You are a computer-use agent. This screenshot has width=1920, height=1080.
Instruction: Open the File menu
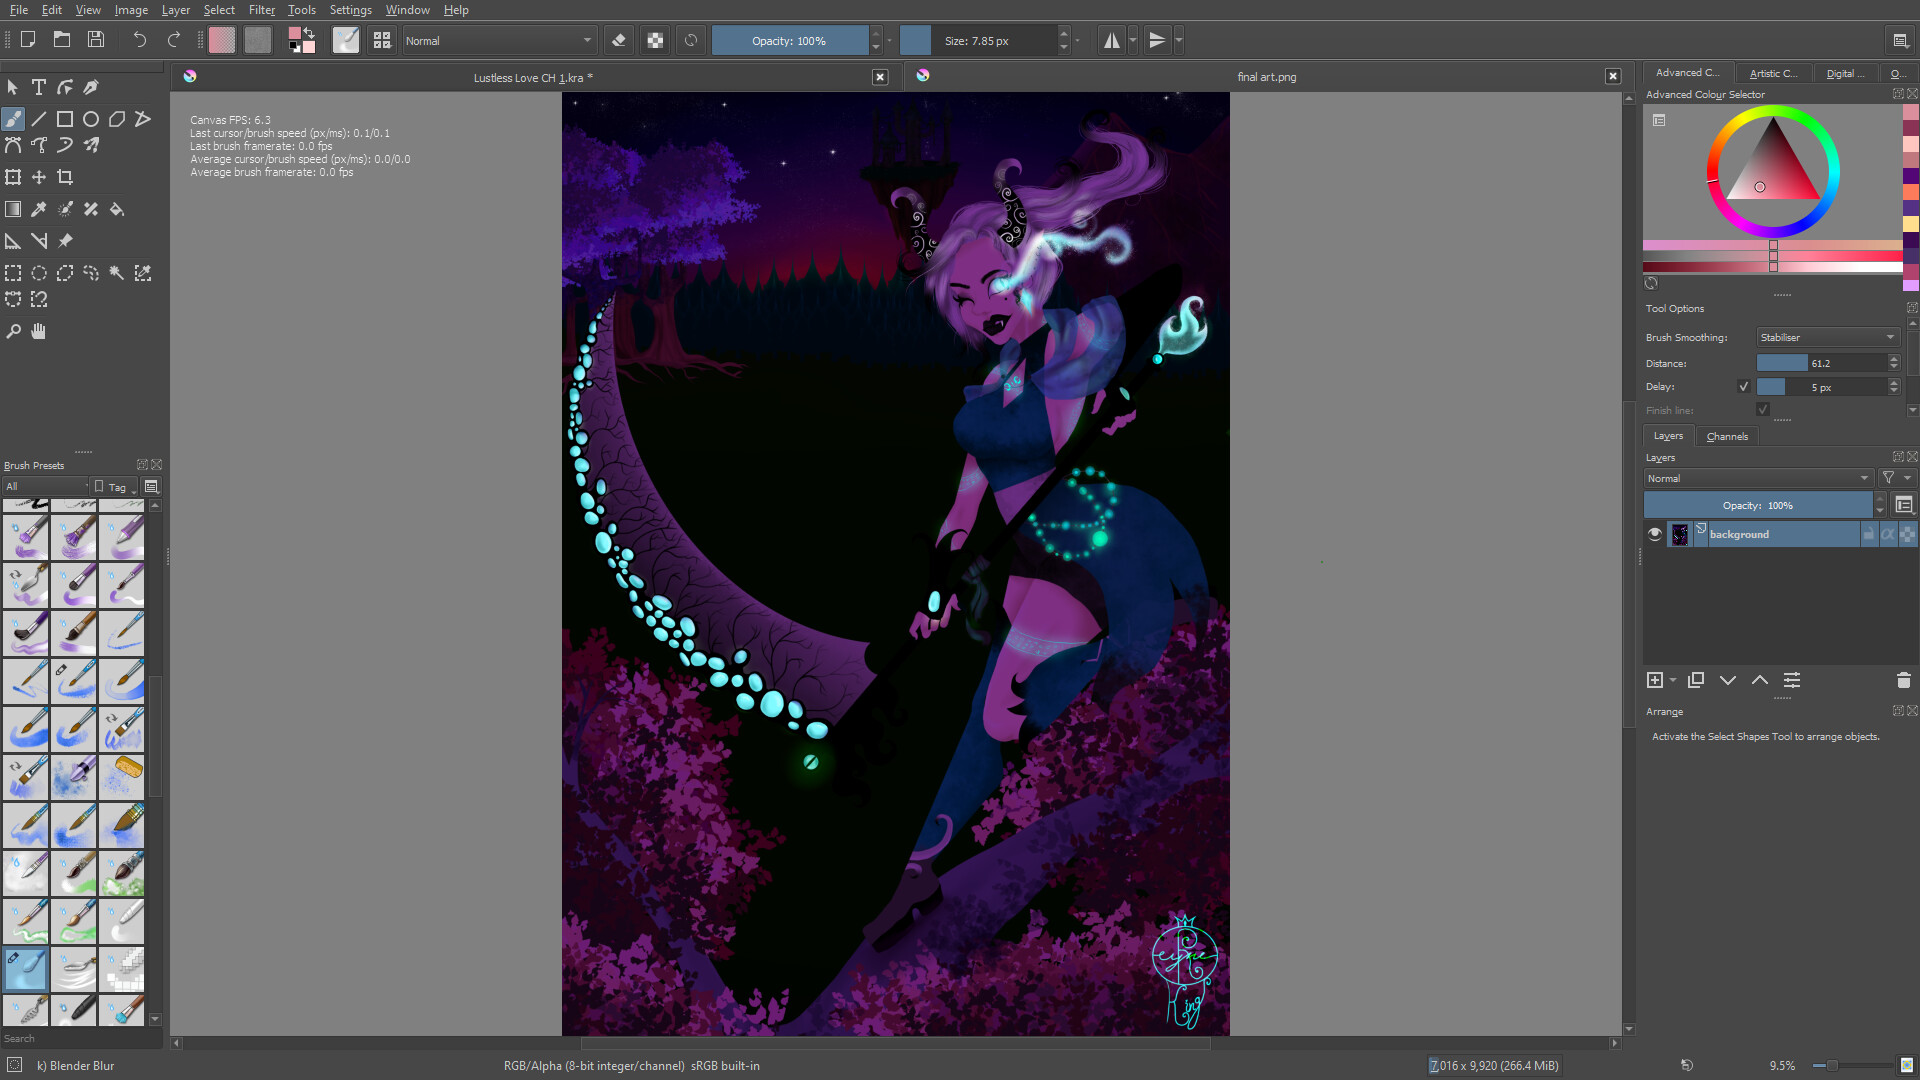[x=19, y=10]
